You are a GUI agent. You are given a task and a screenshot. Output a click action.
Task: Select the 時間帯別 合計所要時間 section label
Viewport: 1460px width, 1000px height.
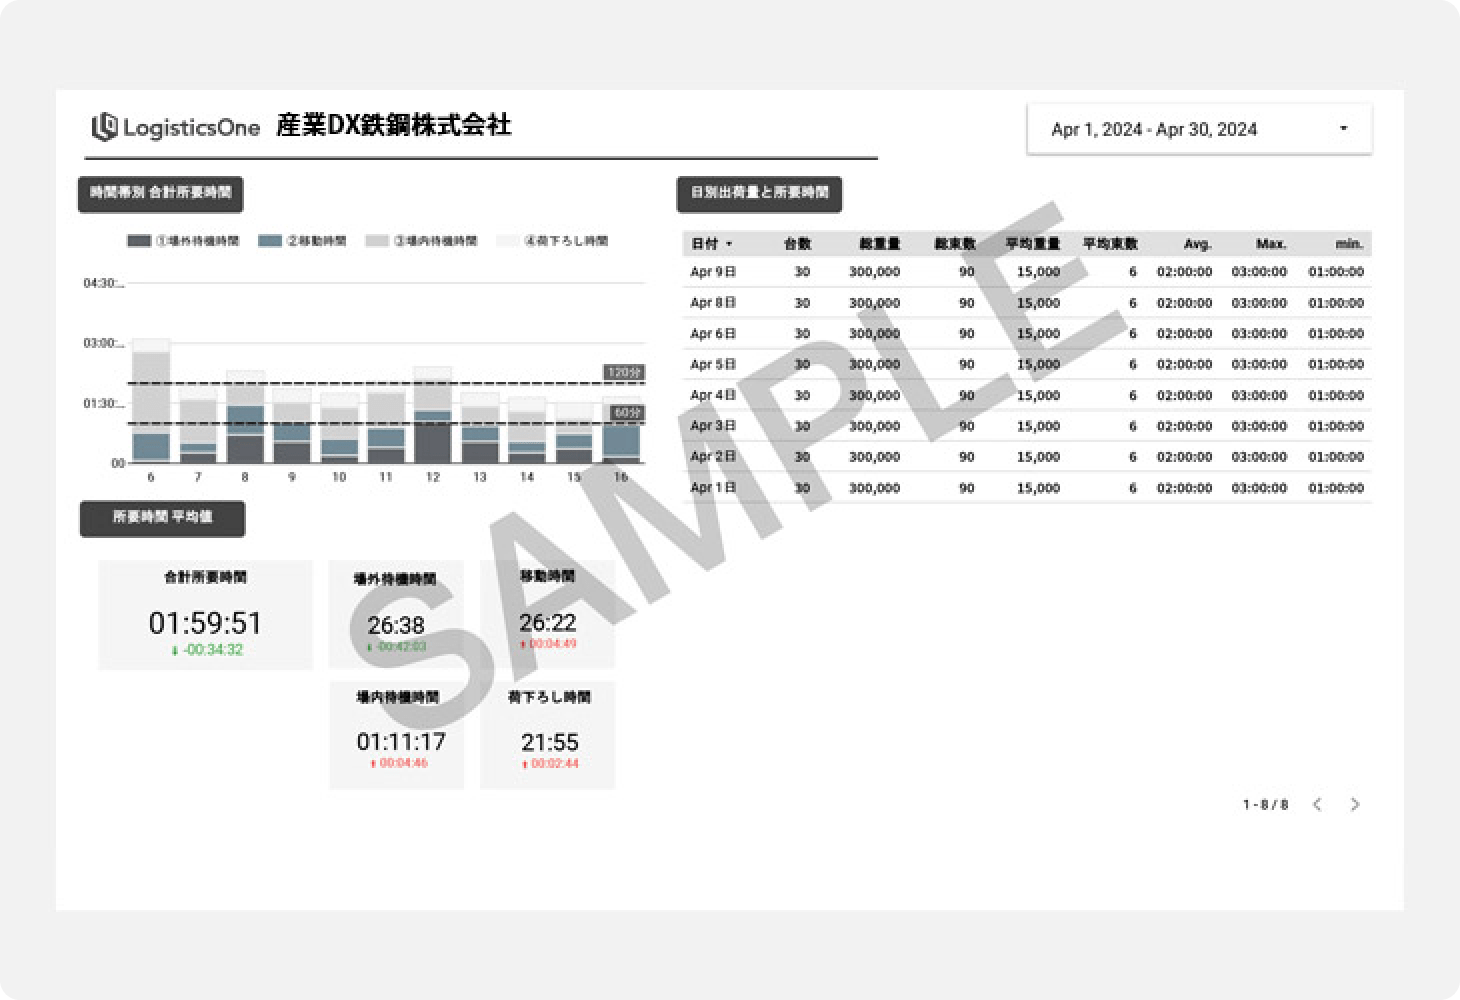click(x=161, y=194)
